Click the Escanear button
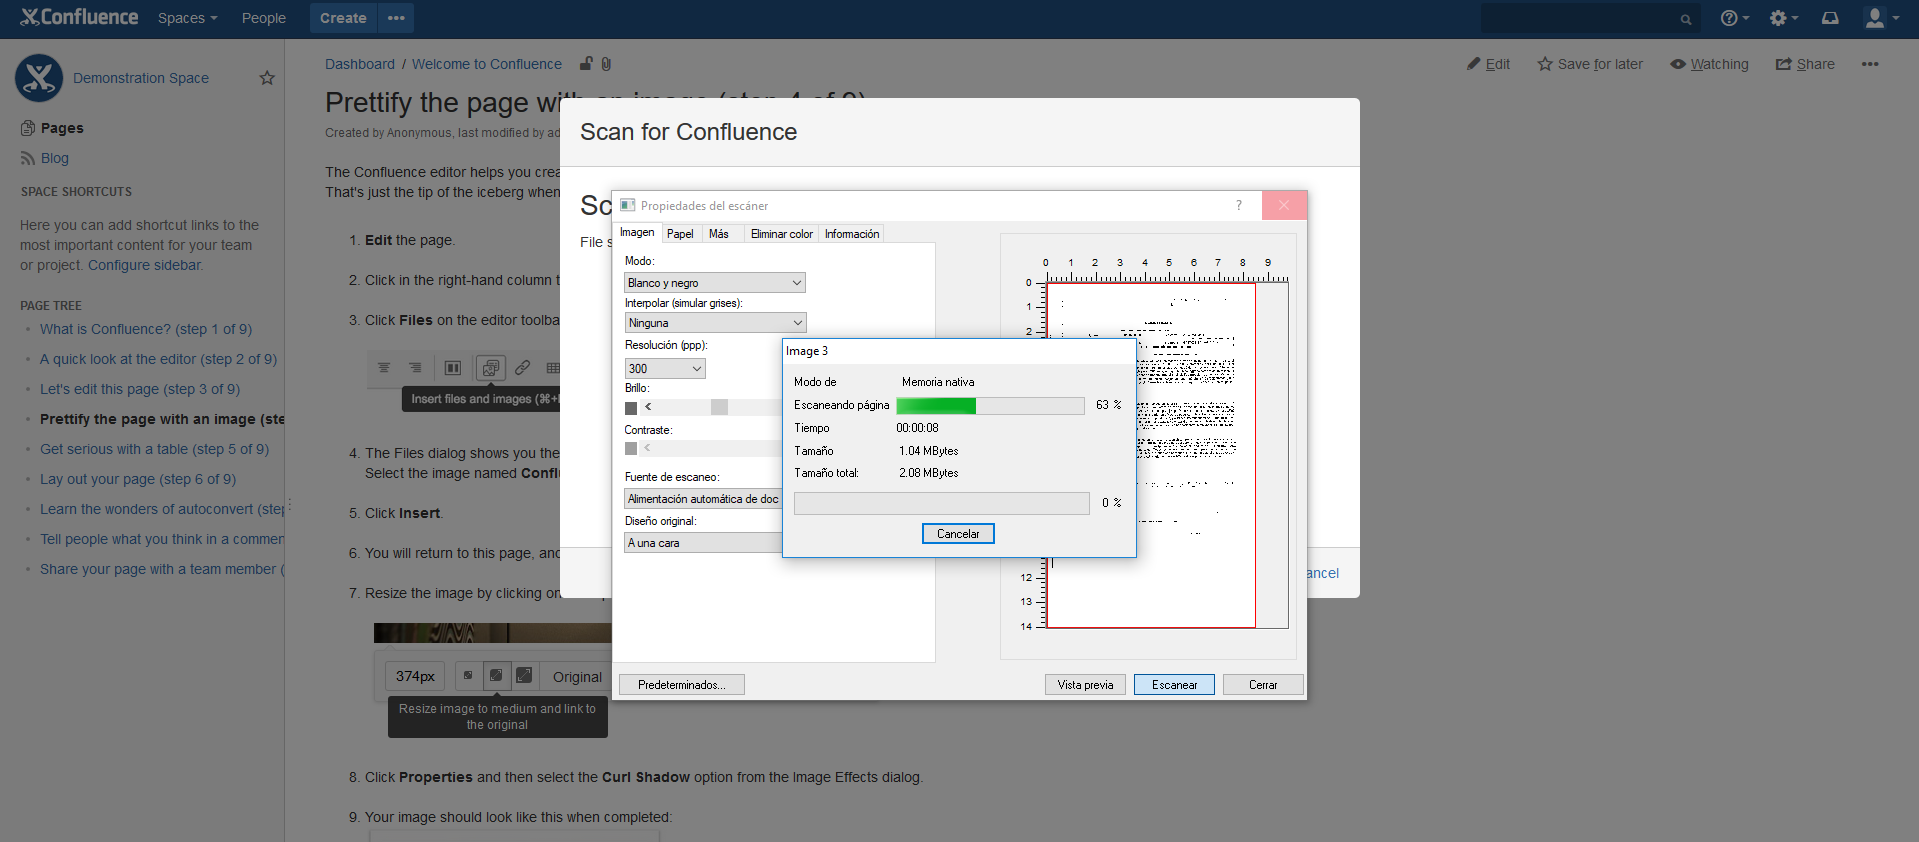 click(1174, 685)
